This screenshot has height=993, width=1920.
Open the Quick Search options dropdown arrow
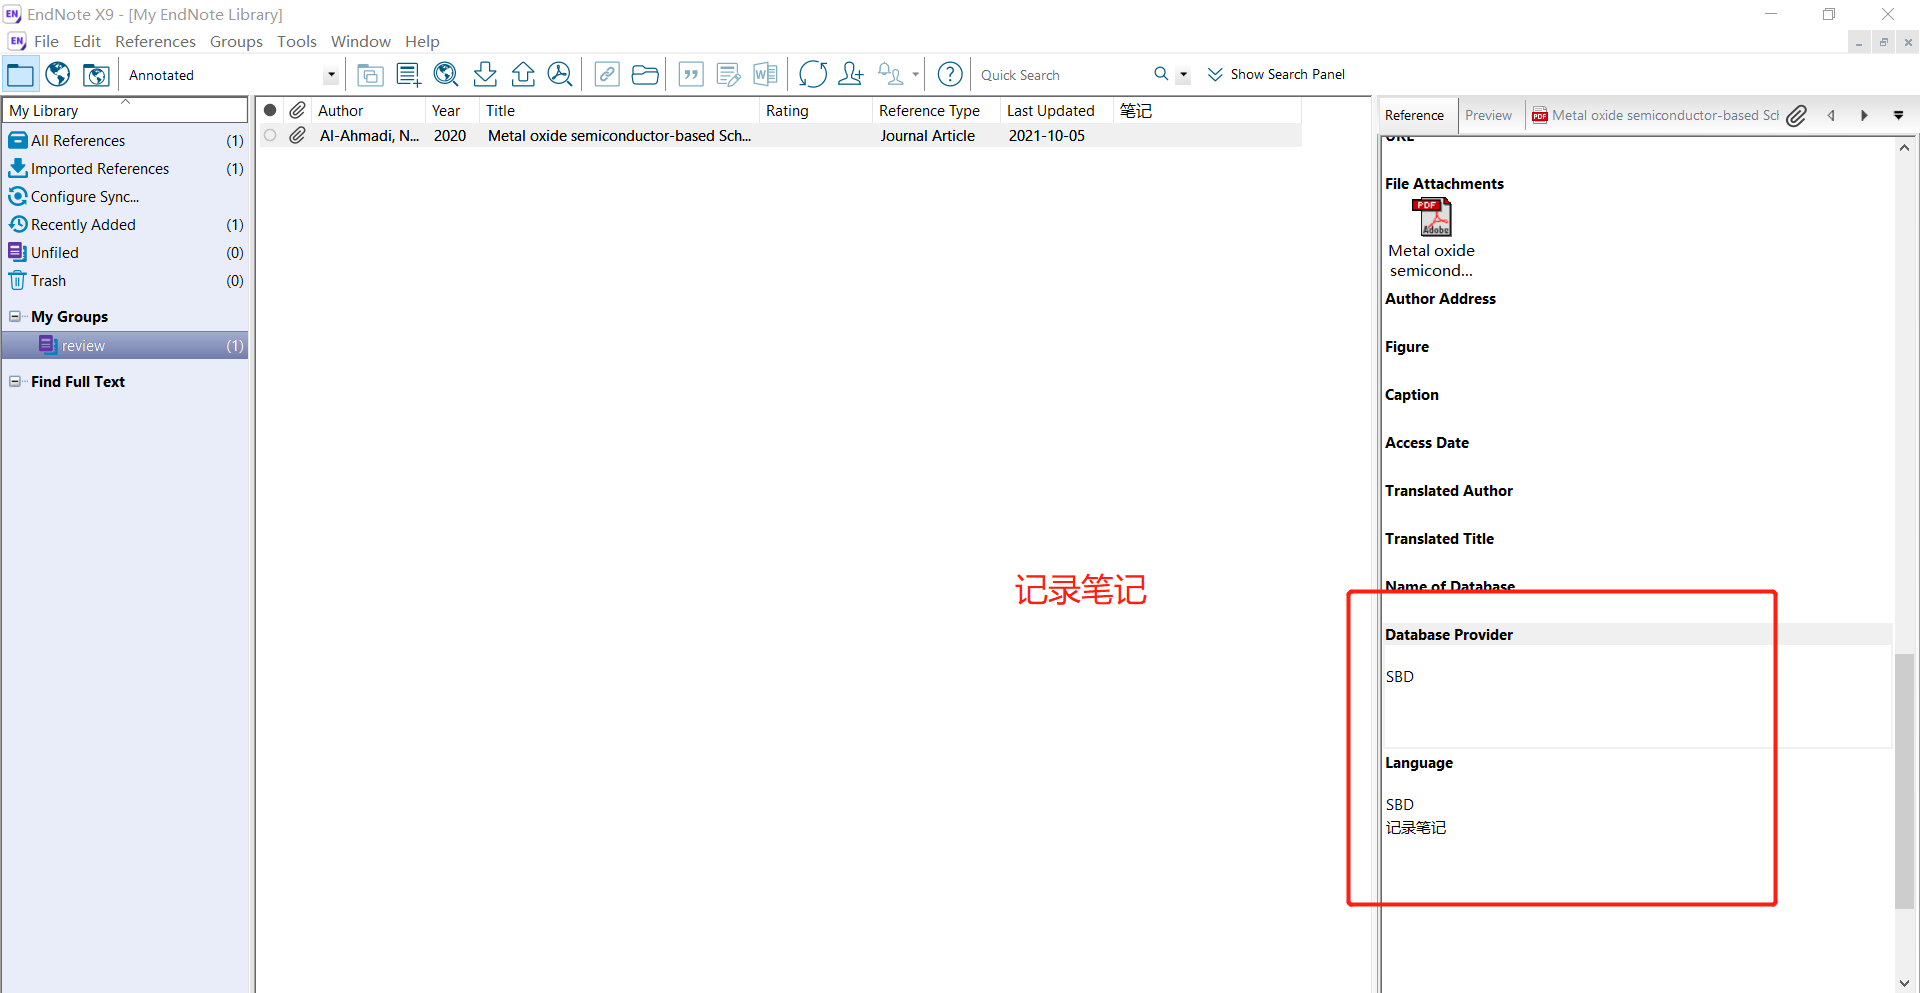point(1184,74)
